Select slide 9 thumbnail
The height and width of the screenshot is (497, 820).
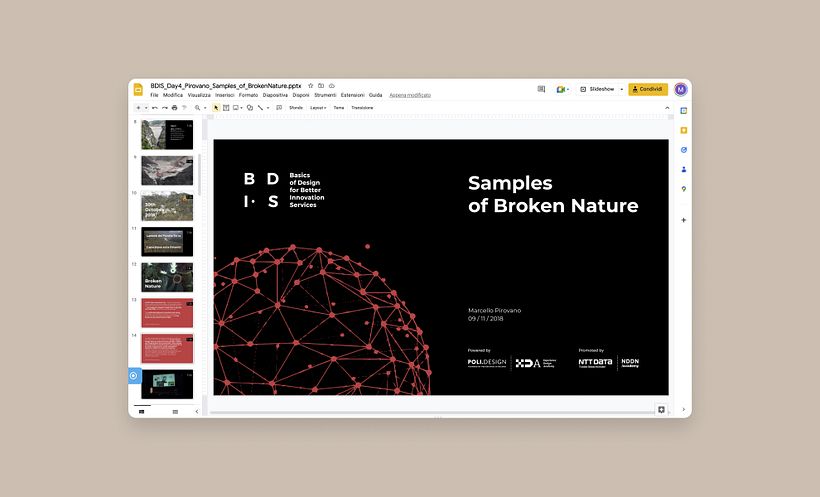point(167,170)
